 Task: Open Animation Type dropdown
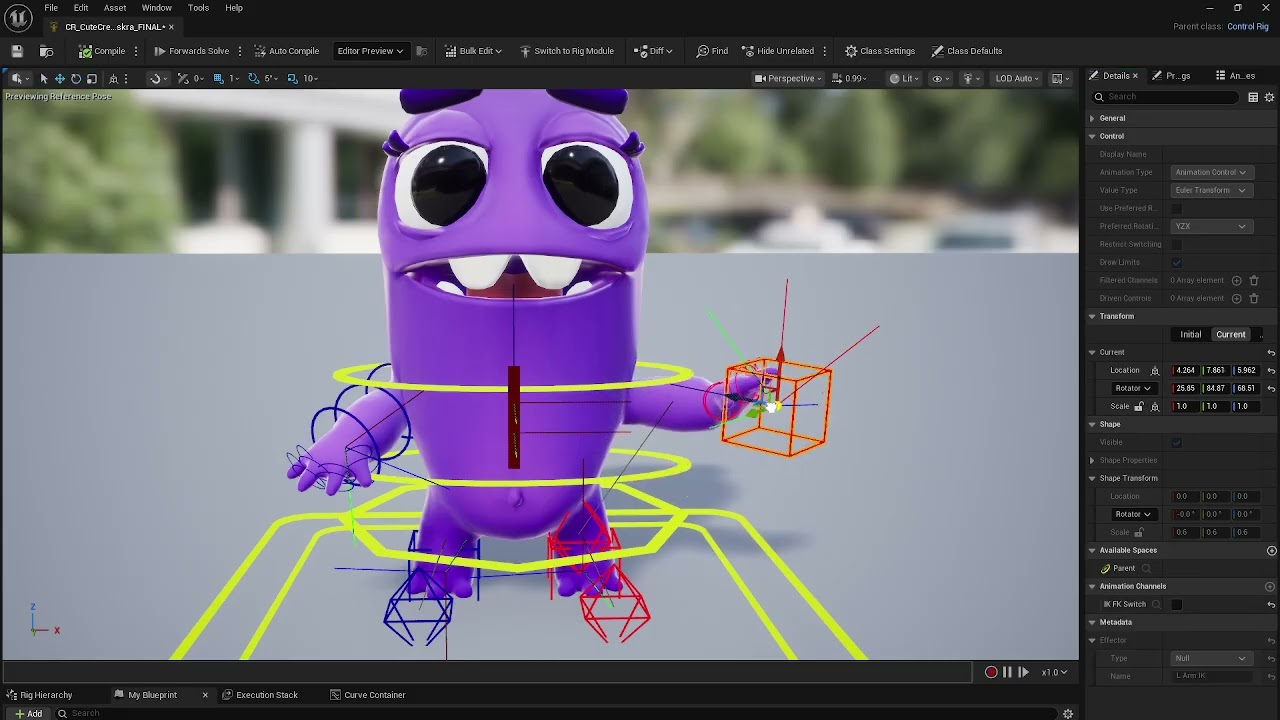click(1210, 172)
